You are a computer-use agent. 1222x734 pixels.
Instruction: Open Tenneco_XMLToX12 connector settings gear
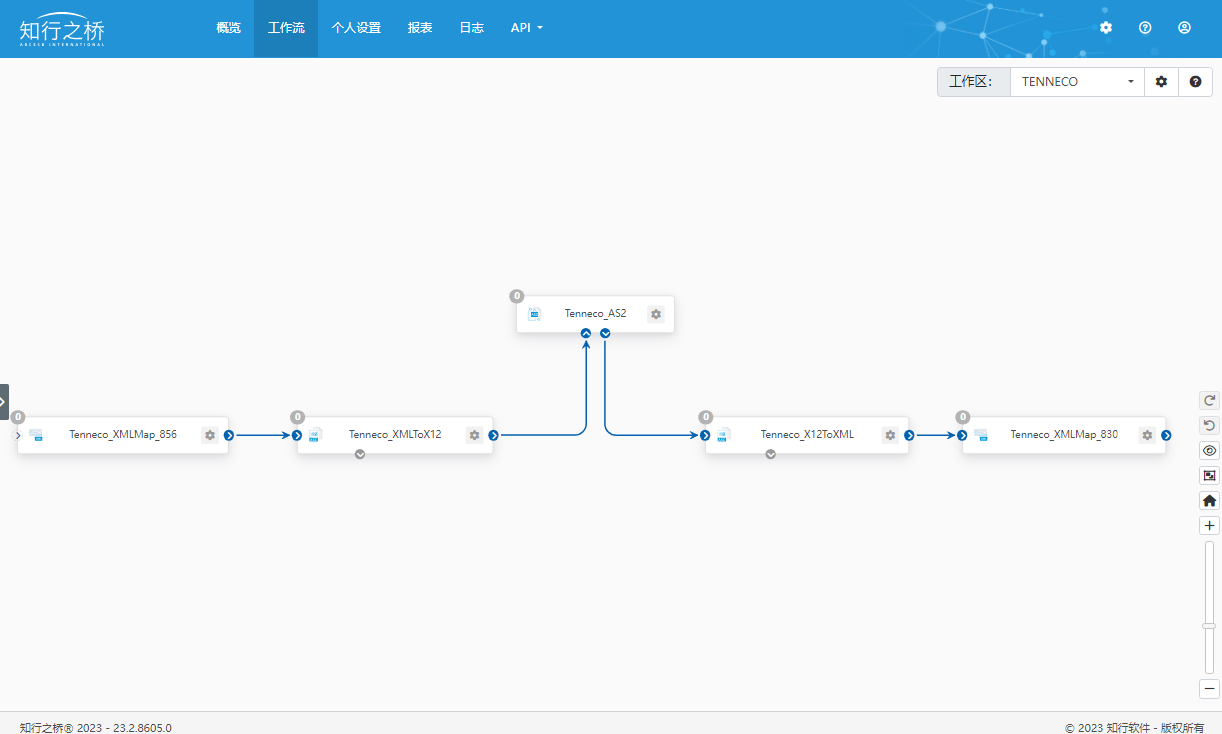point(474,435)
